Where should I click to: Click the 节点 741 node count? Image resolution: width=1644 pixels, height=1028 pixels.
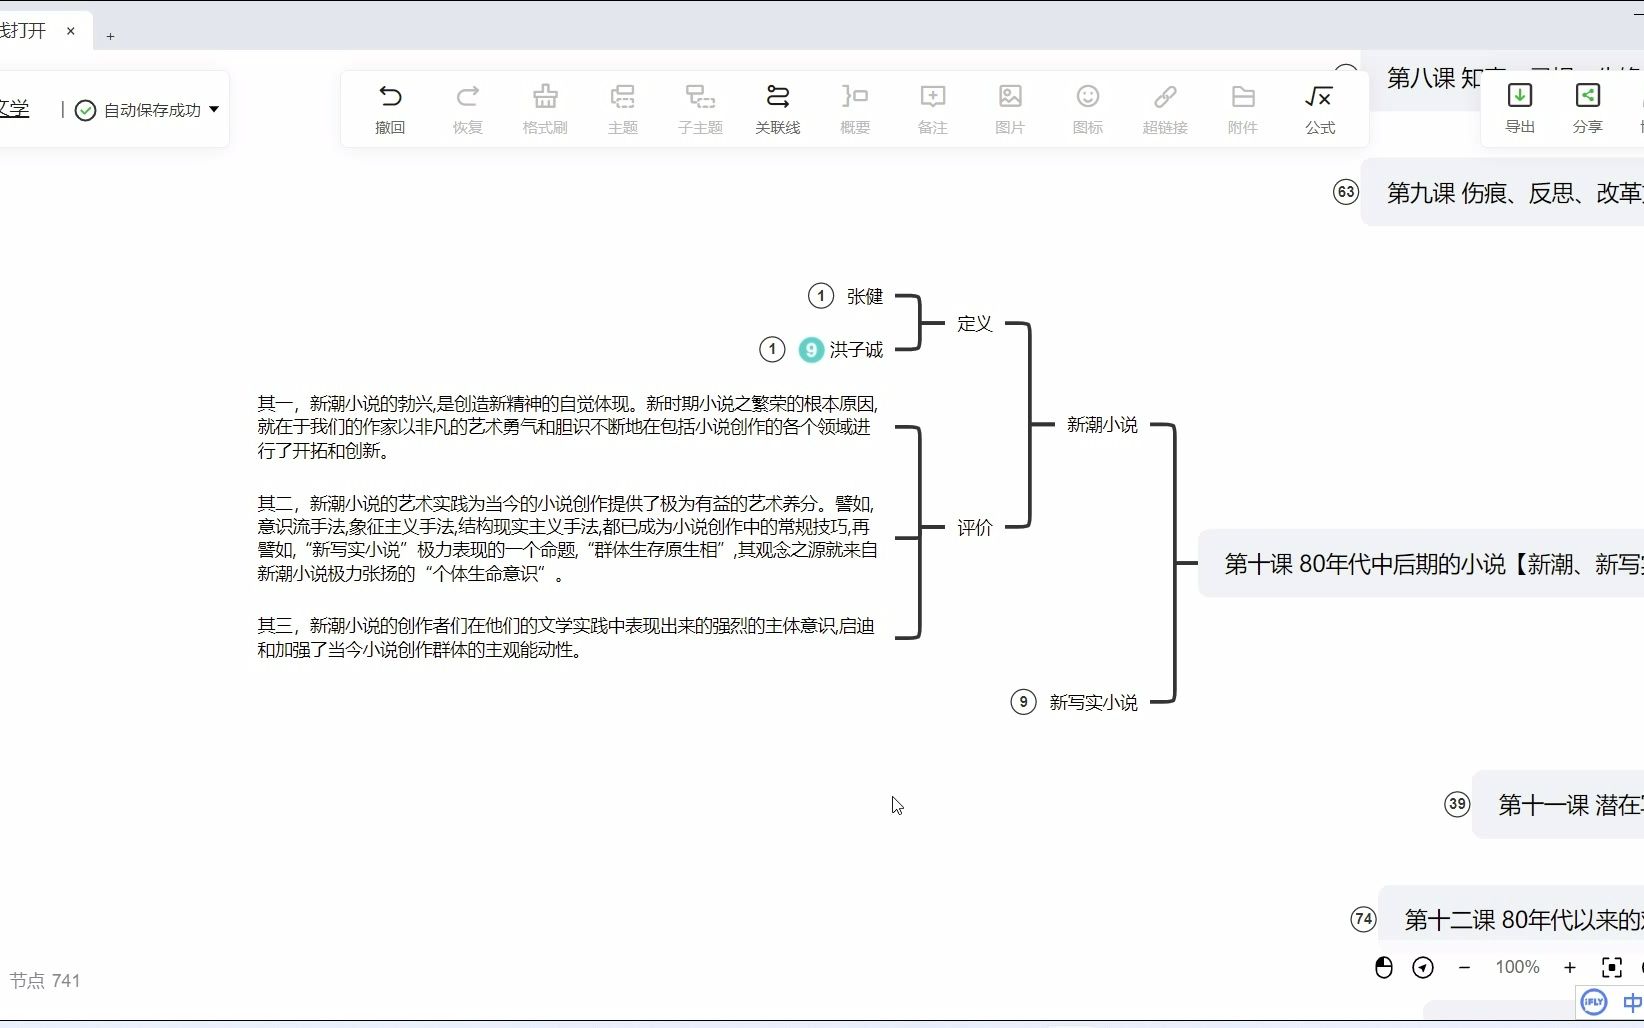tap(45, 981)
